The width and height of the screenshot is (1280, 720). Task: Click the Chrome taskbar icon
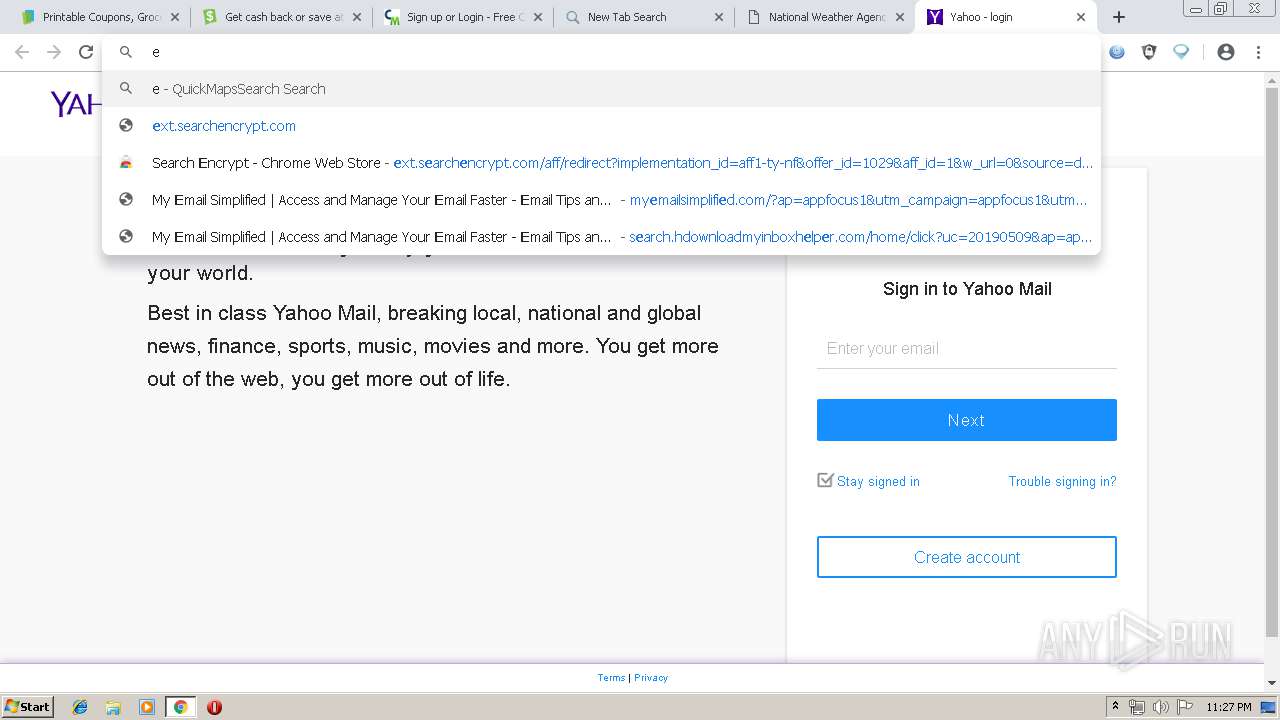[180, 707]
